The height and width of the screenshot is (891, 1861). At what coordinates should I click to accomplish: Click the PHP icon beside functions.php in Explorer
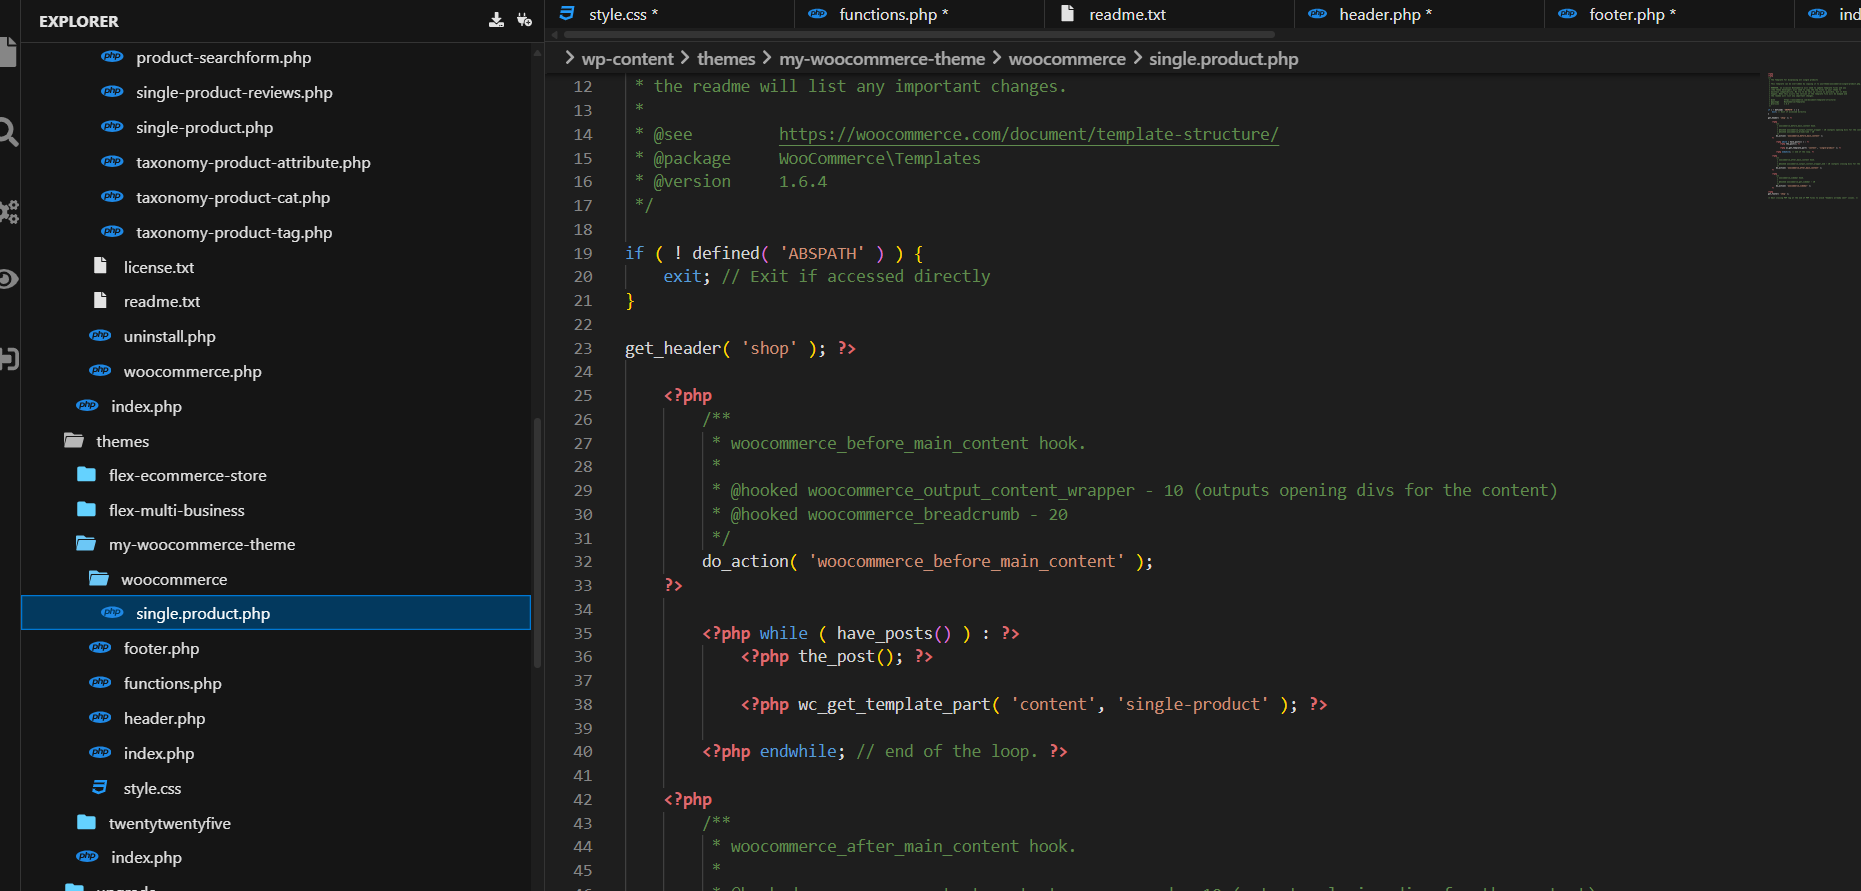coord(100,683)
